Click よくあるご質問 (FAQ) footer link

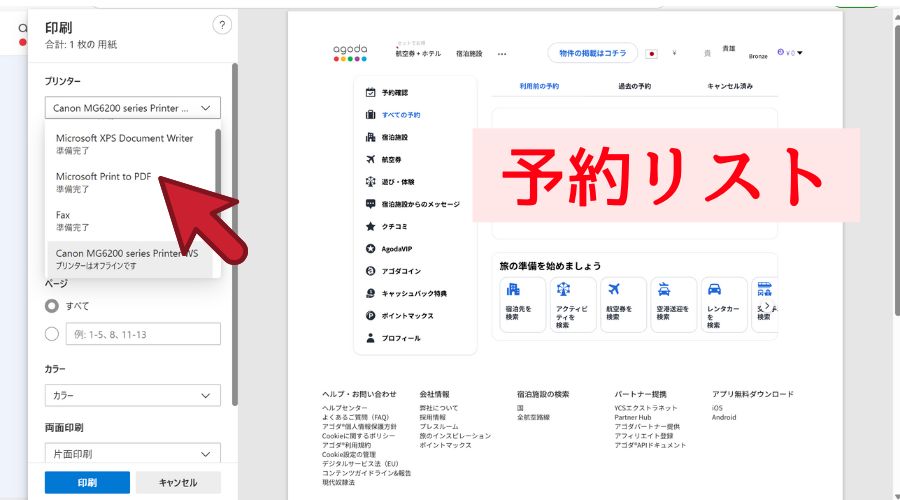tap(355, 417)
